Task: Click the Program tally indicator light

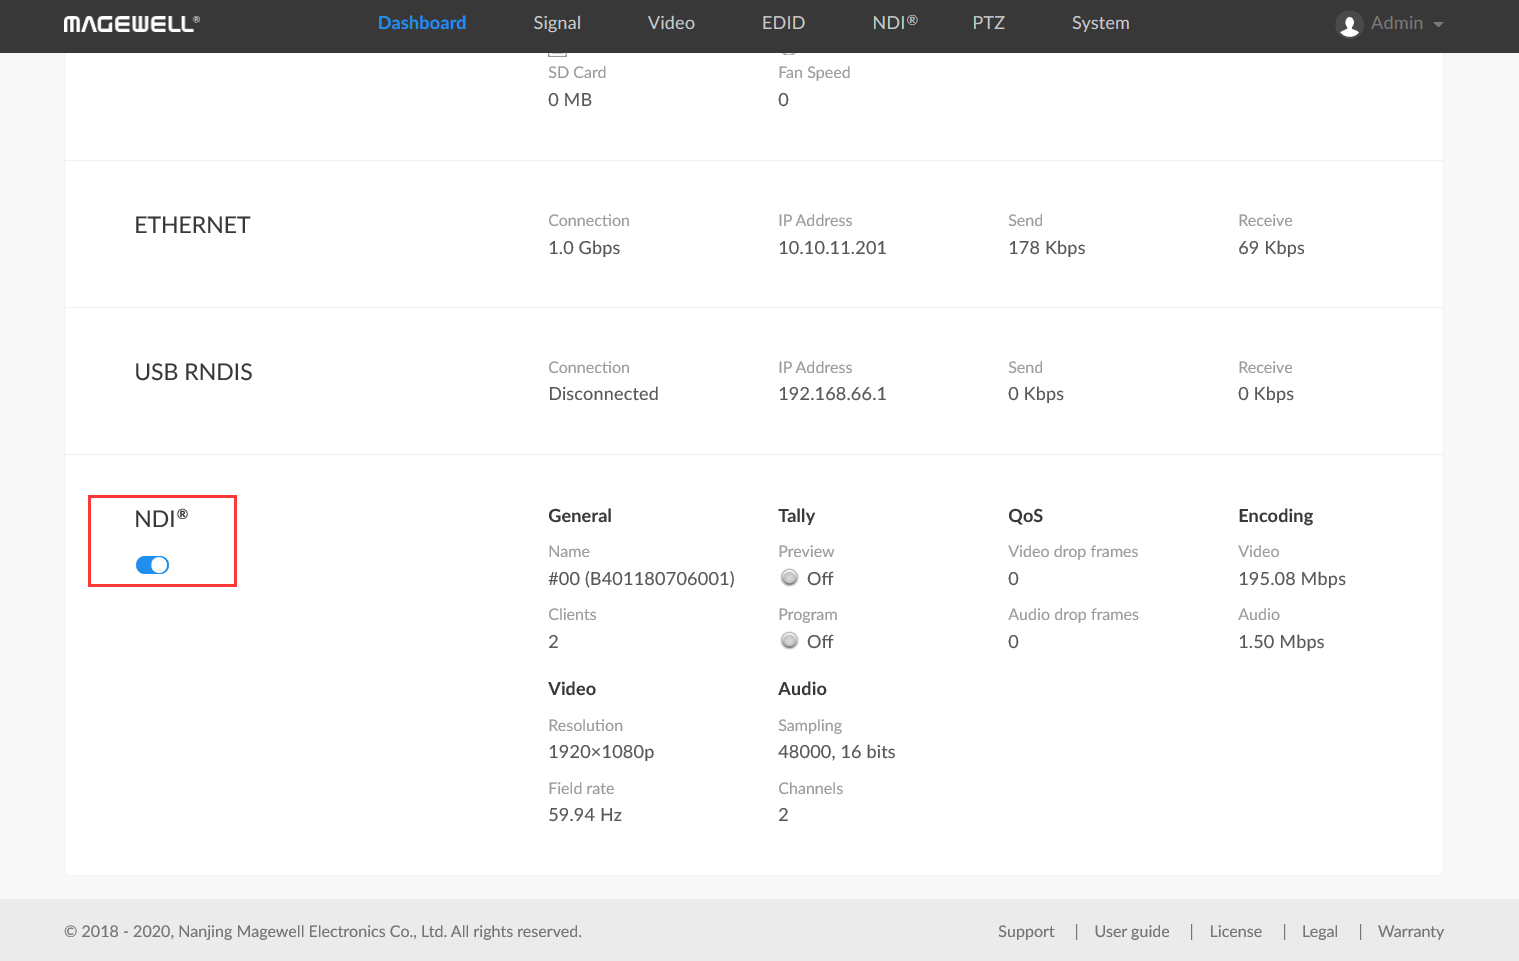Action: (789, 641)
